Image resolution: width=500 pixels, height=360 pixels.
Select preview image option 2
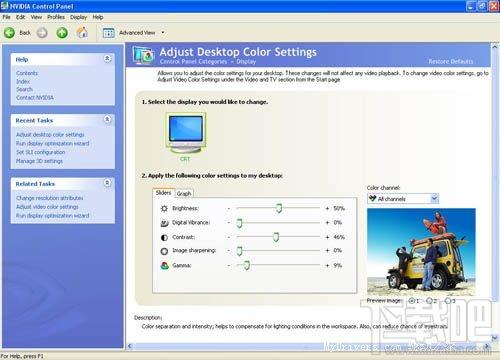pos(430,301)
